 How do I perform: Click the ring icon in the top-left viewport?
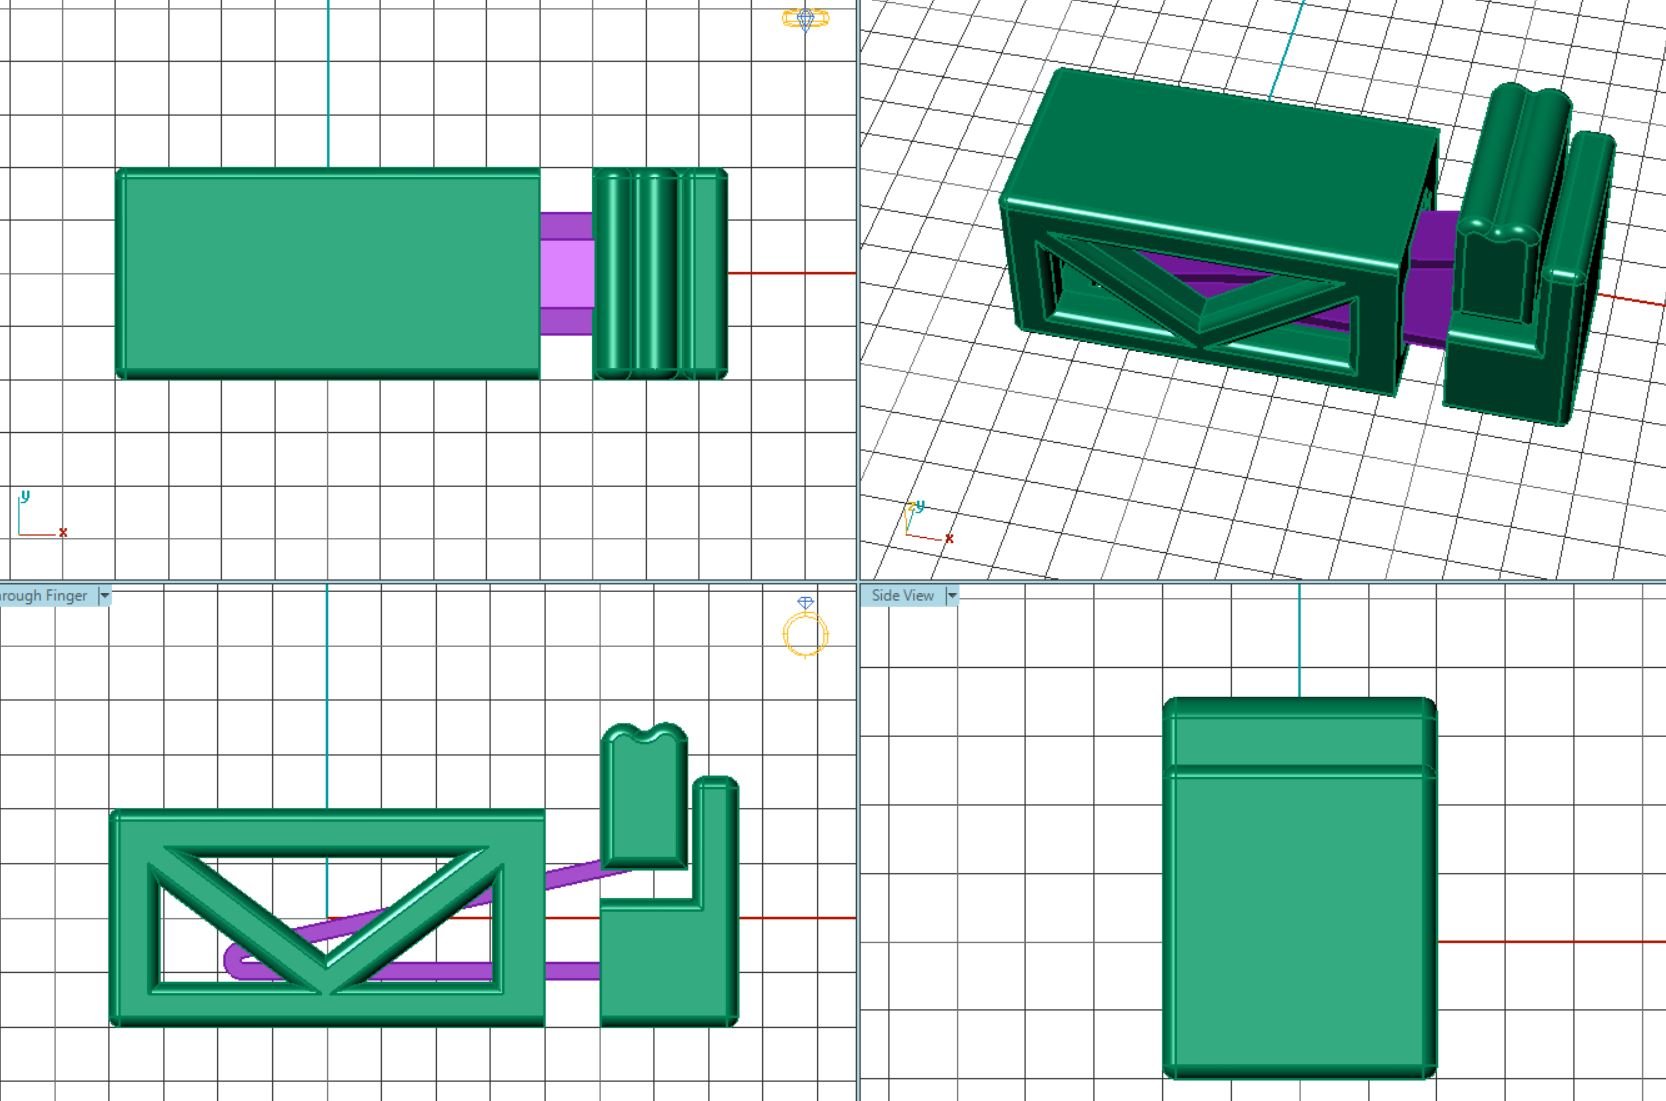tap(804, 19)
